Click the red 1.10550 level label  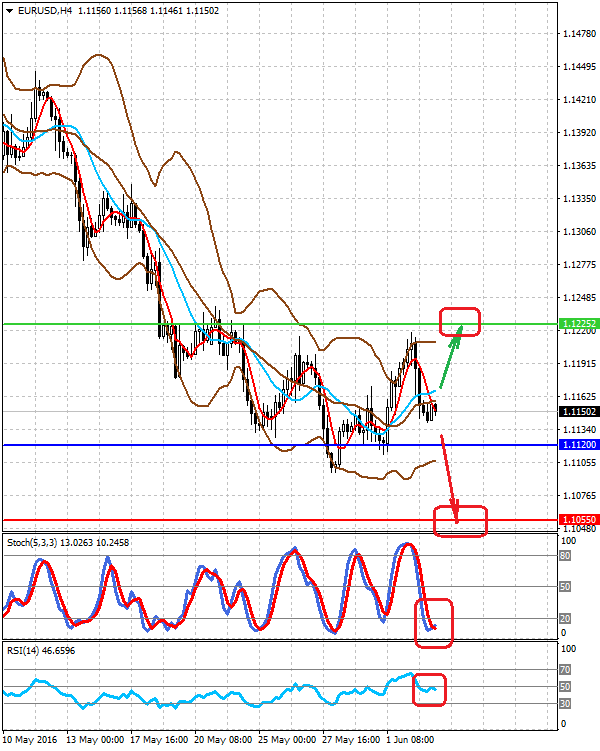579,520
